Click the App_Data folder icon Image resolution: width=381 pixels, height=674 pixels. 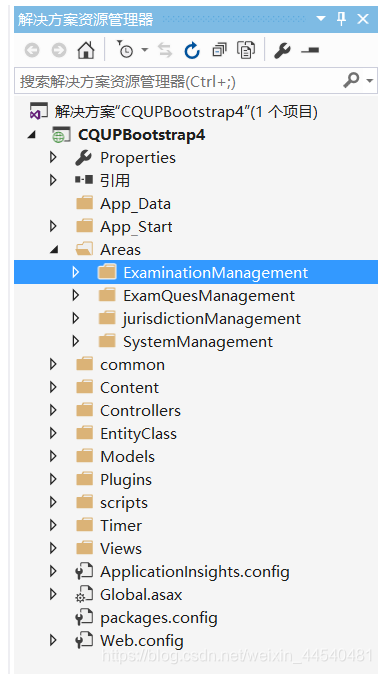tap(84, 203)
